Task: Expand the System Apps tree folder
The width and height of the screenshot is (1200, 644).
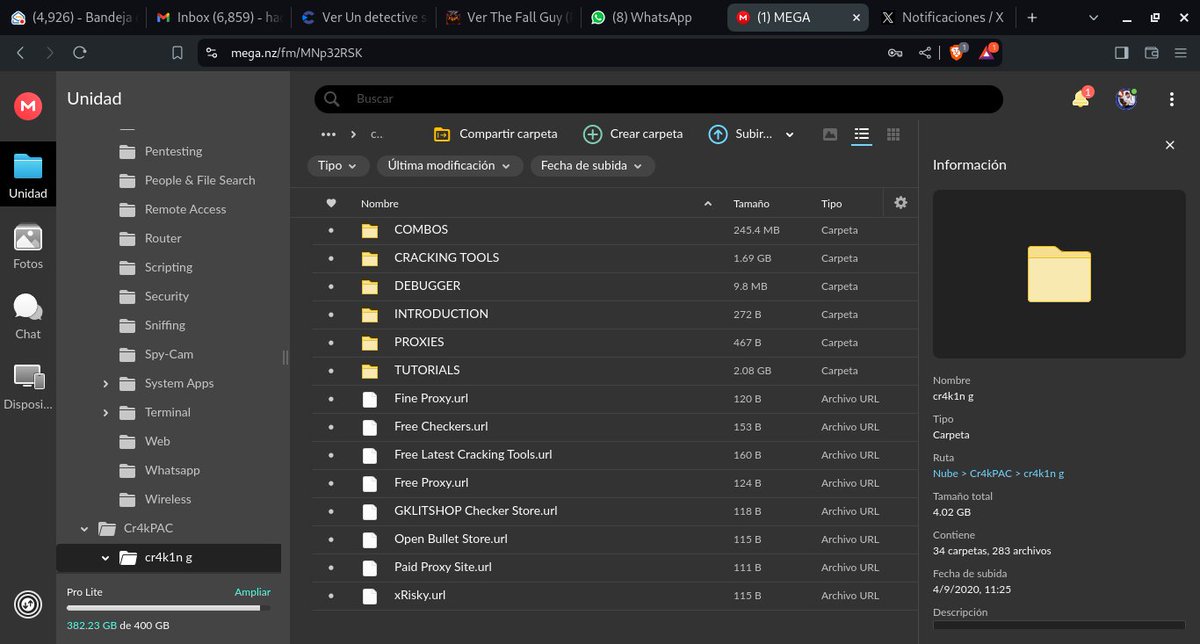Action: pyautogui.click(x=105, y=384)
